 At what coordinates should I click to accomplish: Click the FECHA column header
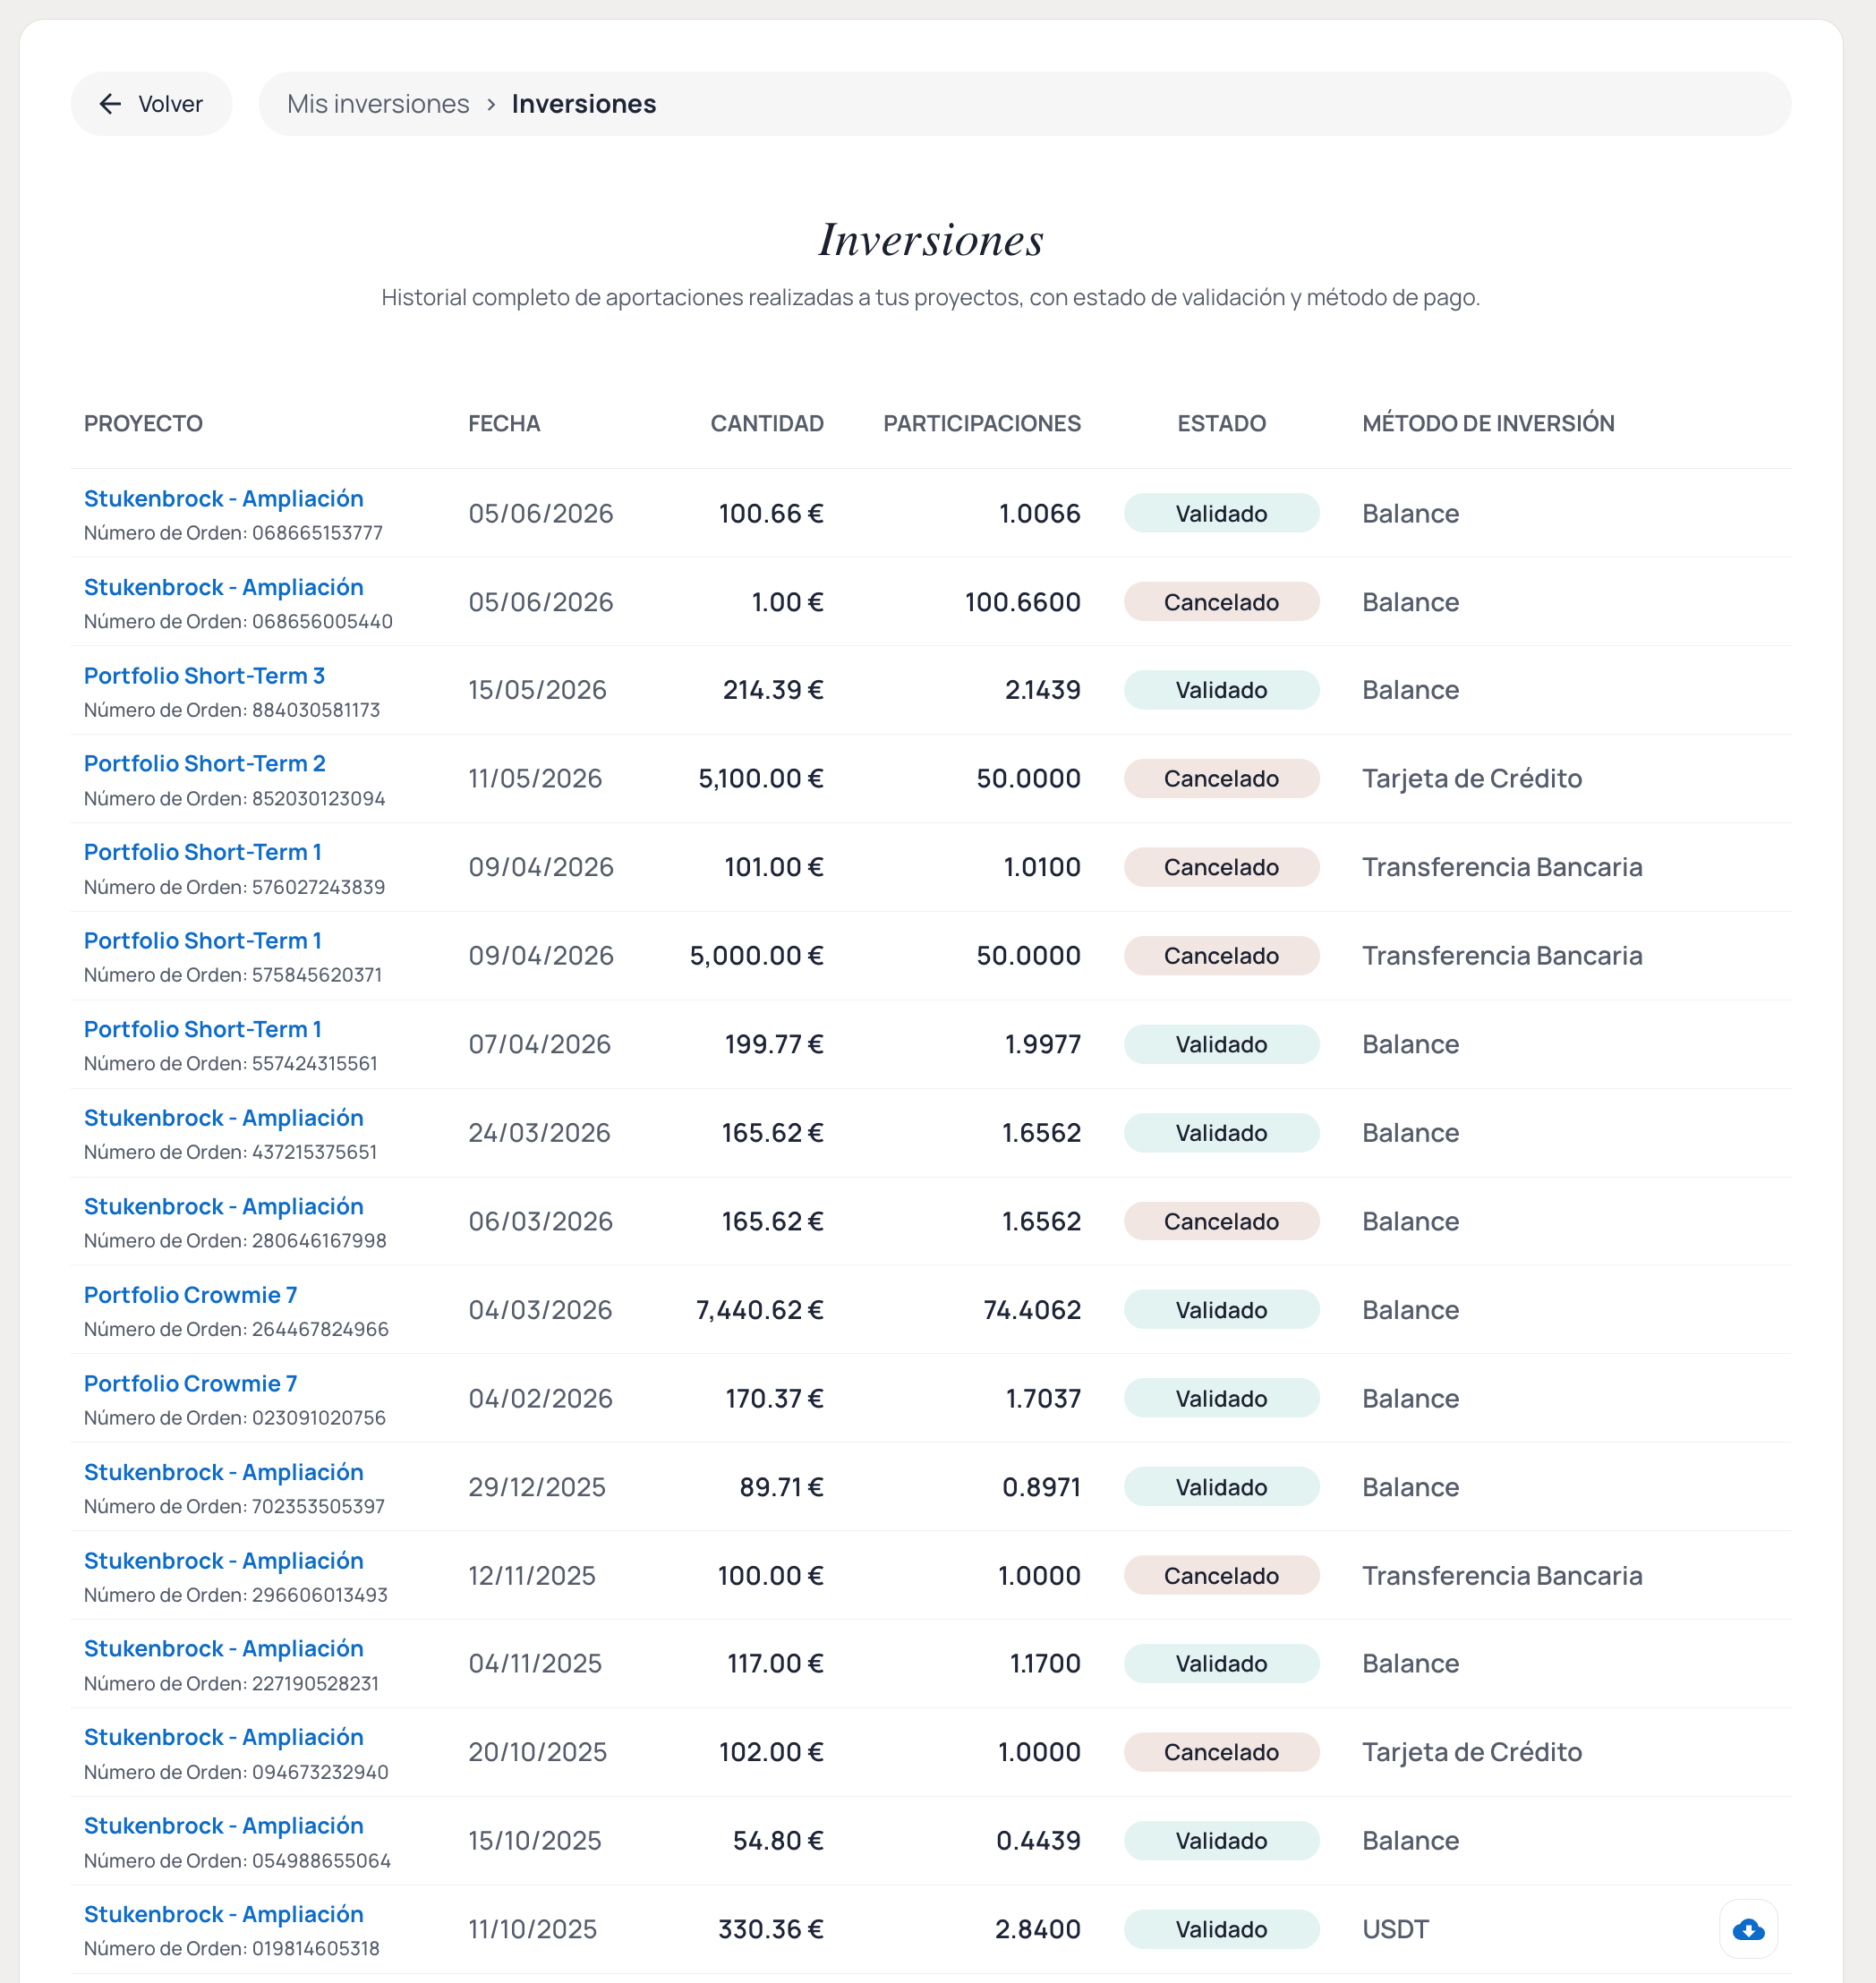504,423
